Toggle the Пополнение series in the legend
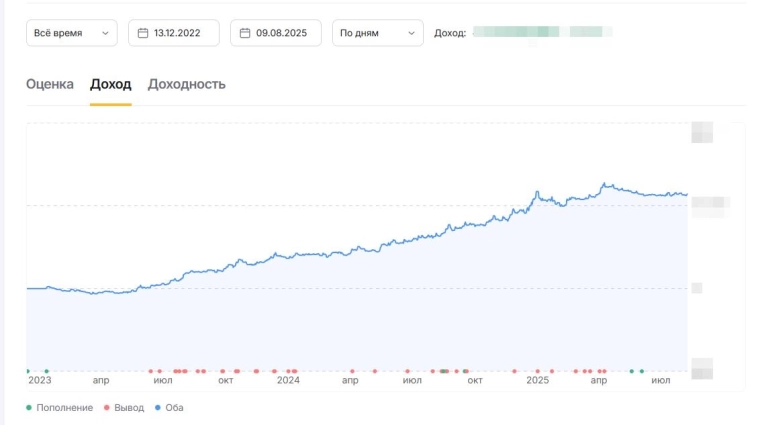This screenshot has width=758, height=425. 59,408
